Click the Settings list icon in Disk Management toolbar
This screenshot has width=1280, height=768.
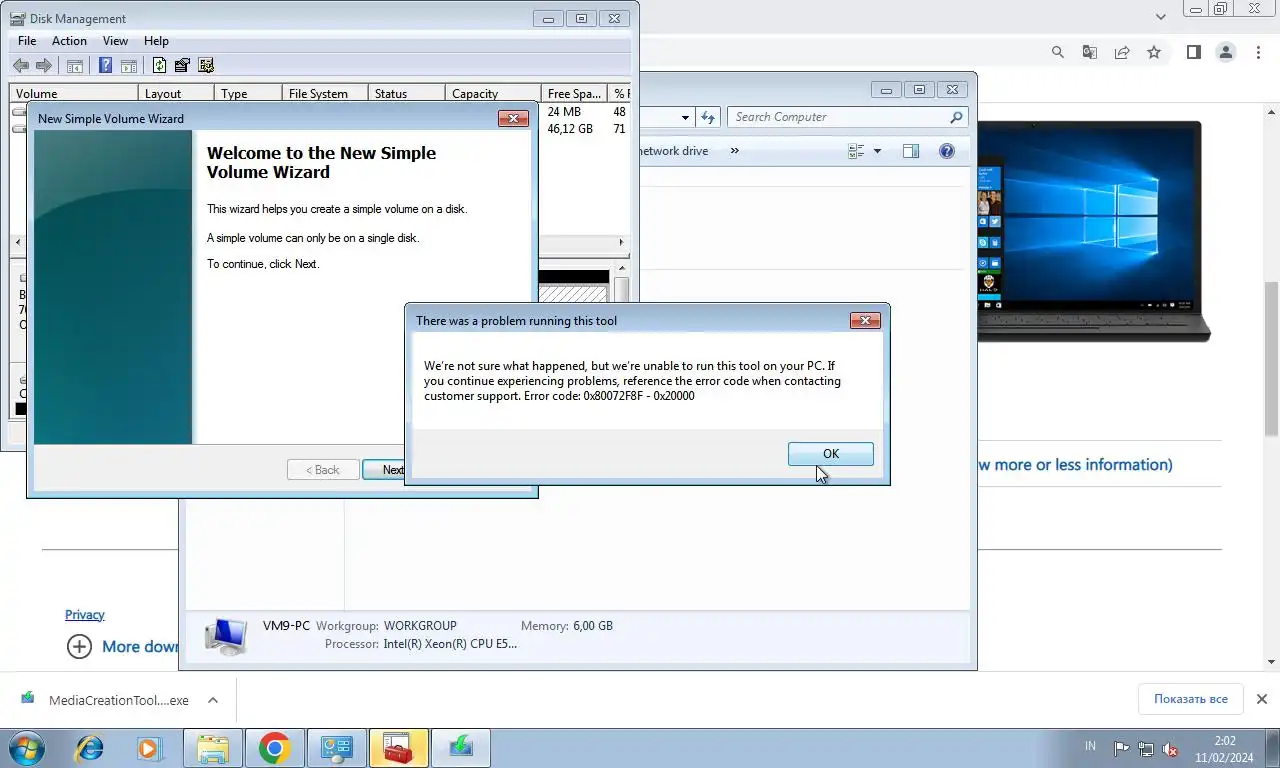[x=206, y=66]
